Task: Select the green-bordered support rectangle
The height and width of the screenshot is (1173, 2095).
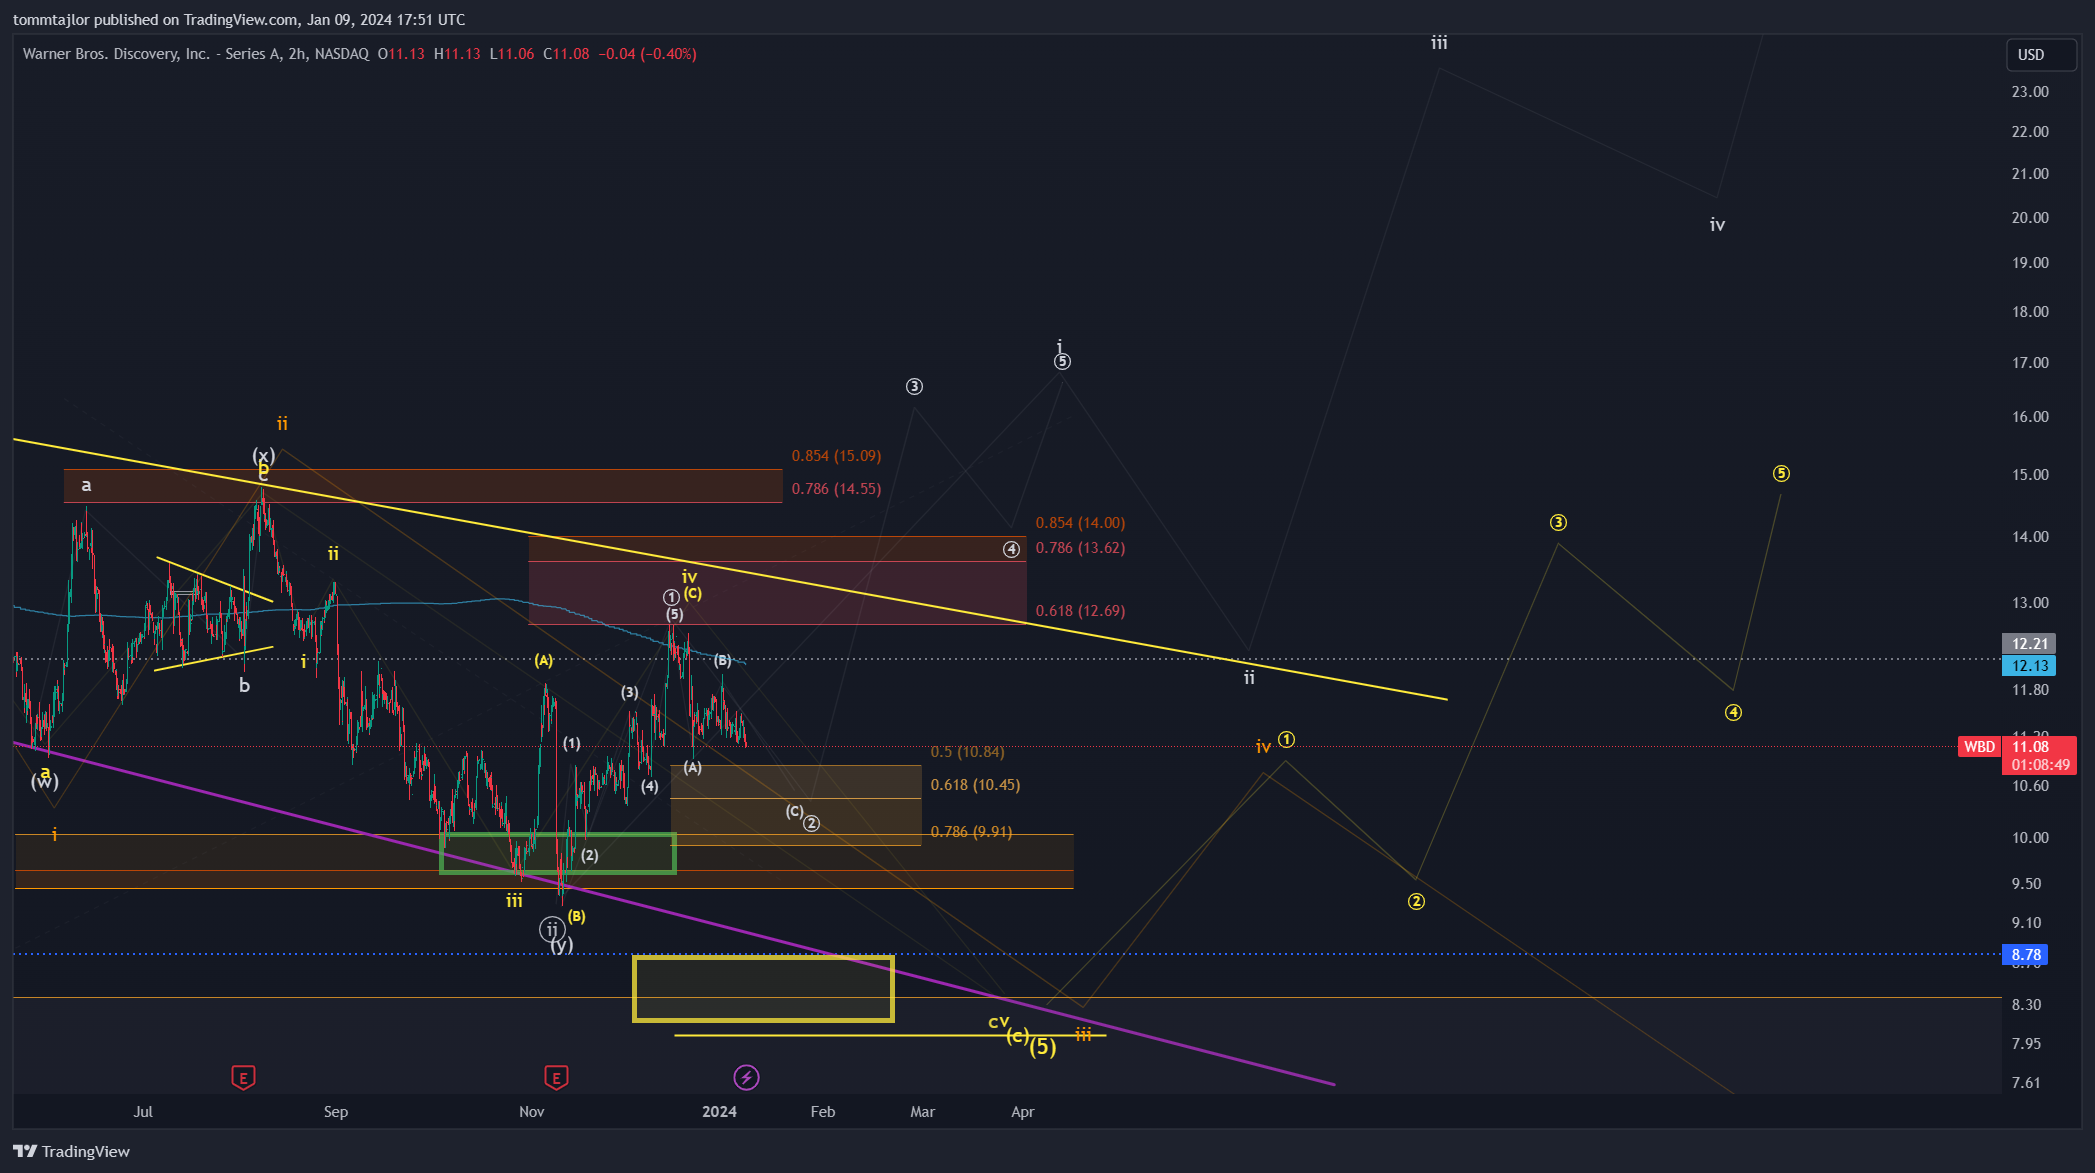Action: [x=558, y=853]
